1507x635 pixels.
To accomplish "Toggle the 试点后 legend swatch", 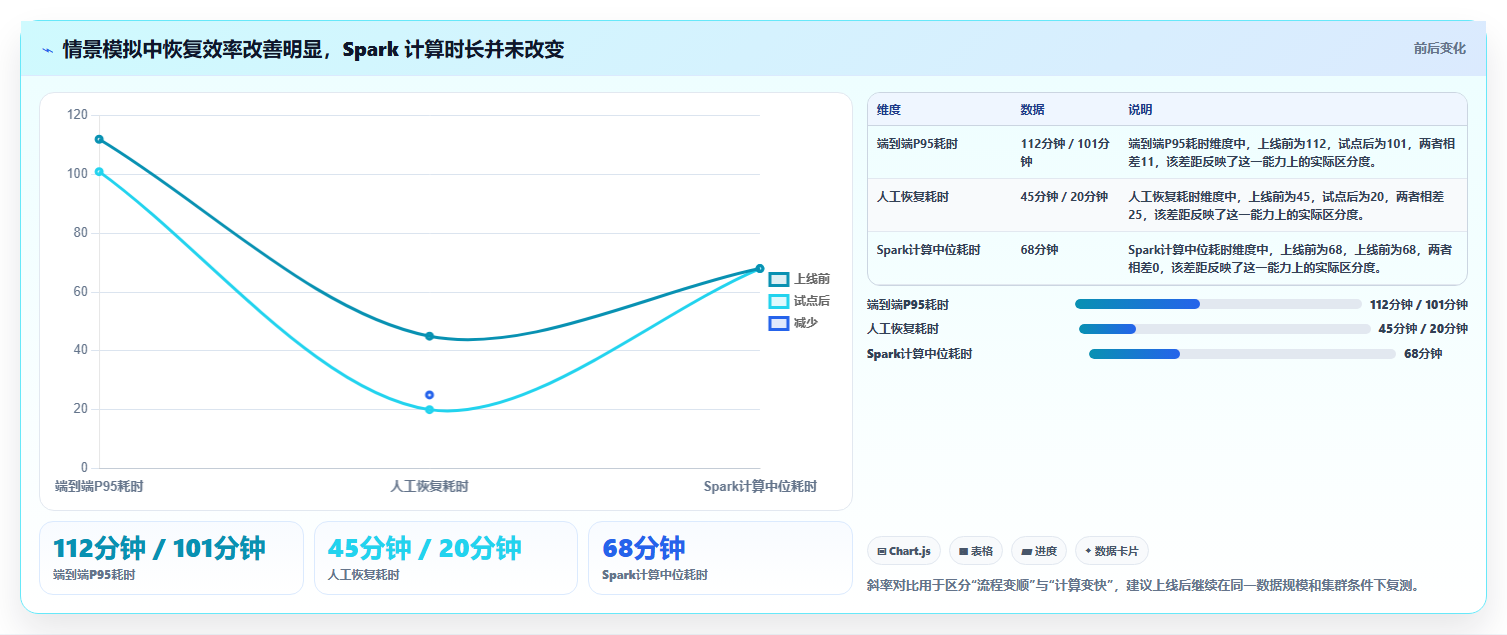I will click(779, 301).
